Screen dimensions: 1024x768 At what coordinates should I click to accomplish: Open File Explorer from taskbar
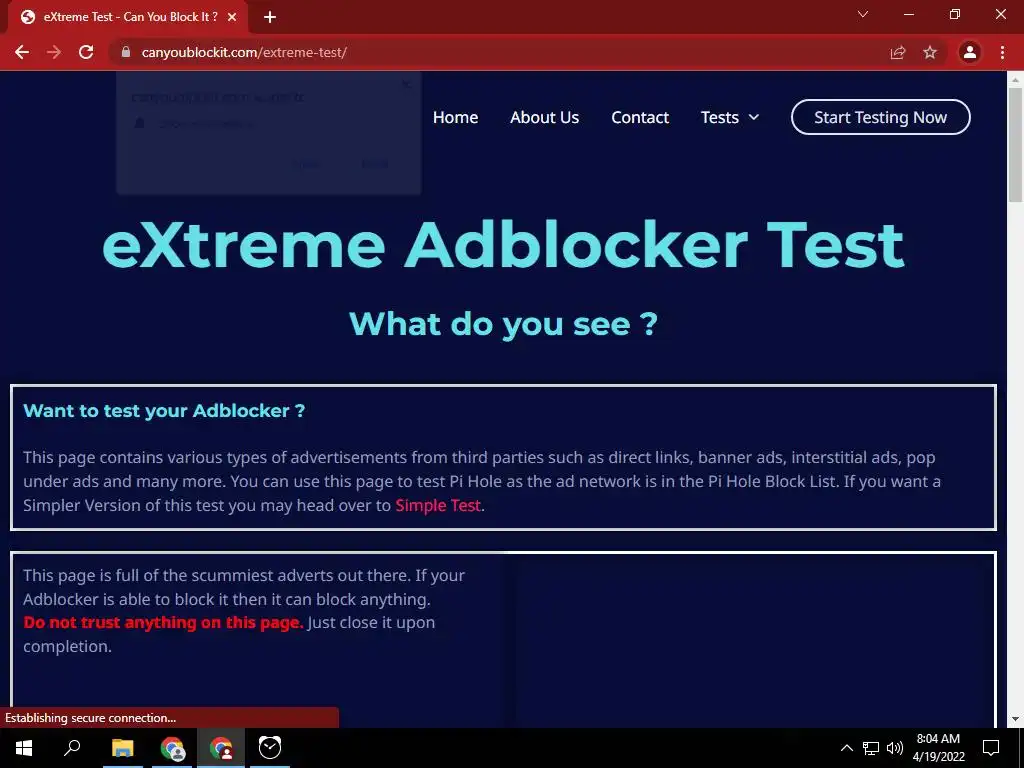click(x=122, y=748)
